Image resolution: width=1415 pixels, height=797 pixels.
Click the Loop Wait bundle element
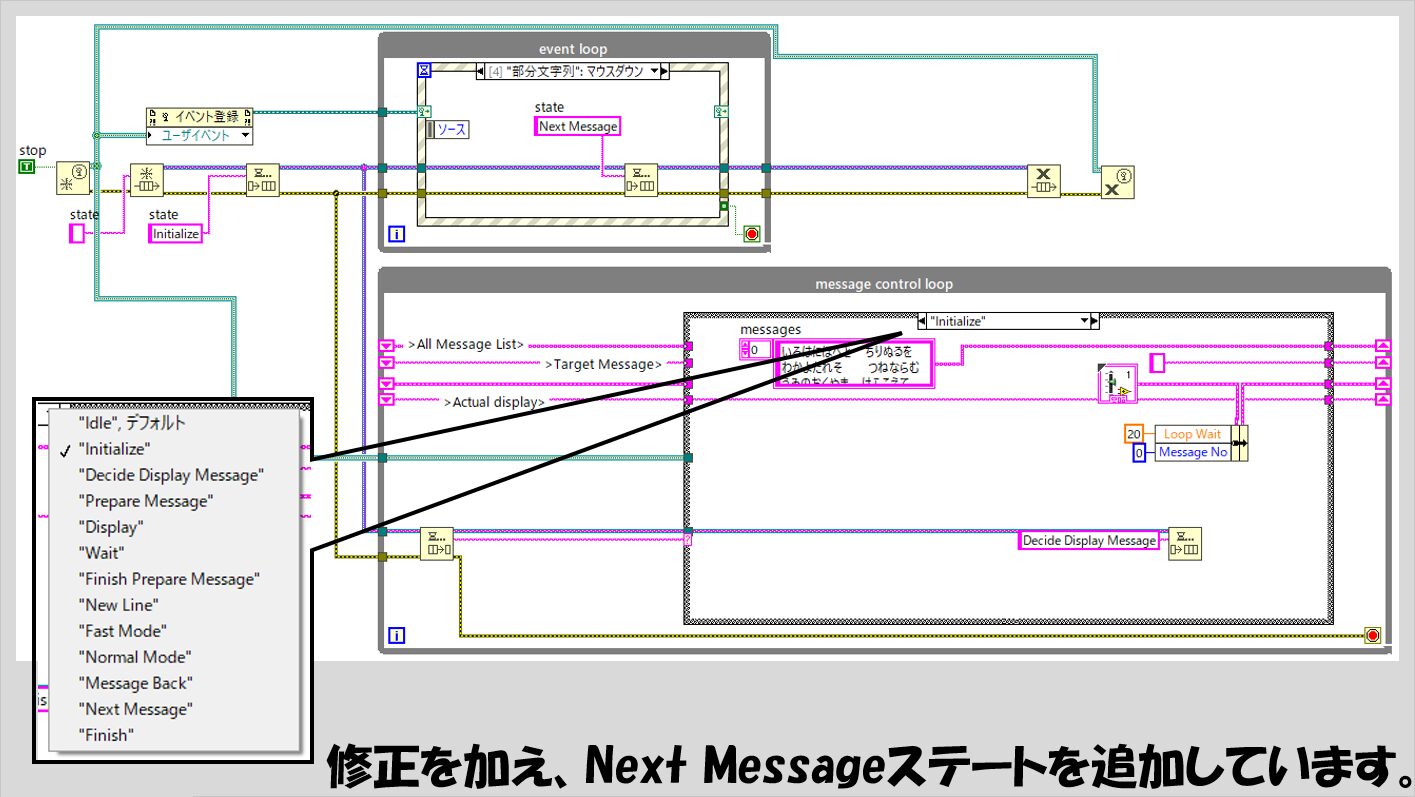(1192, 434)
